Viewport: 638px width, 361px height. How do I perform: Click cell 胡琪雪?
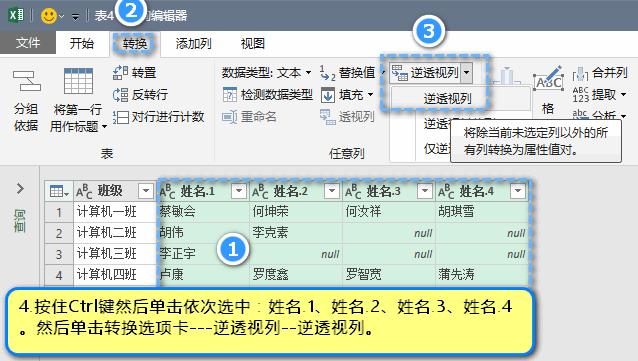tap(482, 212)
